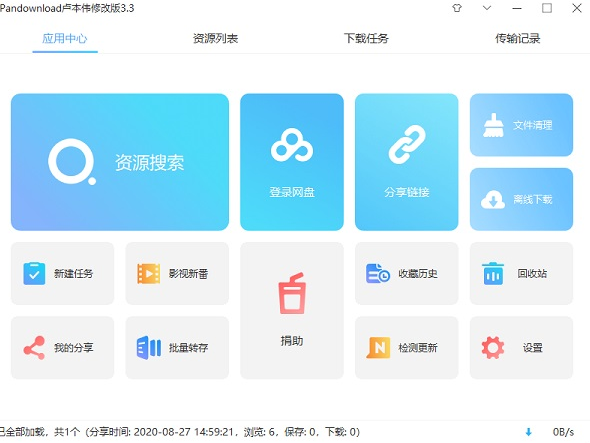The image size is (590, 443).
Task: Open the 分享链接 chain link icon
Action: (x=407, y=145)
